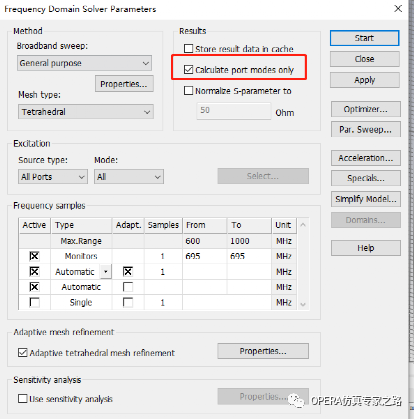Open the Mesh type Tetrahedral dropdown
The image size is (414, 419).
click(x=86, y=112)
